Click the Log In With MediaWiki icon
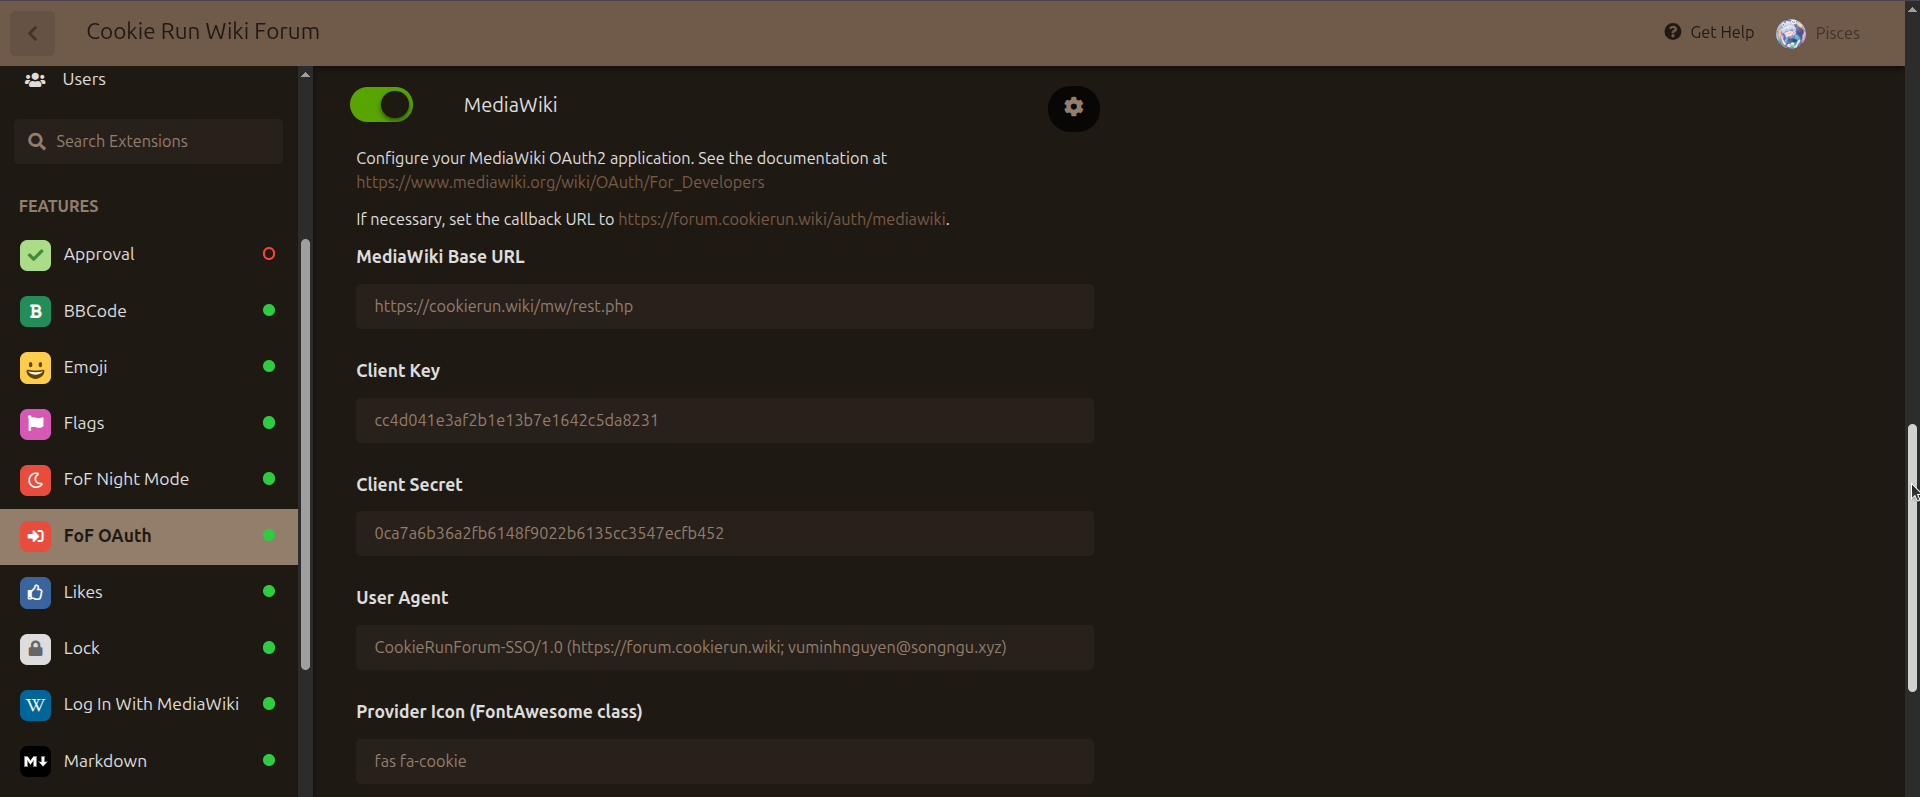1920x797 pixels. [x=35, y=705]
